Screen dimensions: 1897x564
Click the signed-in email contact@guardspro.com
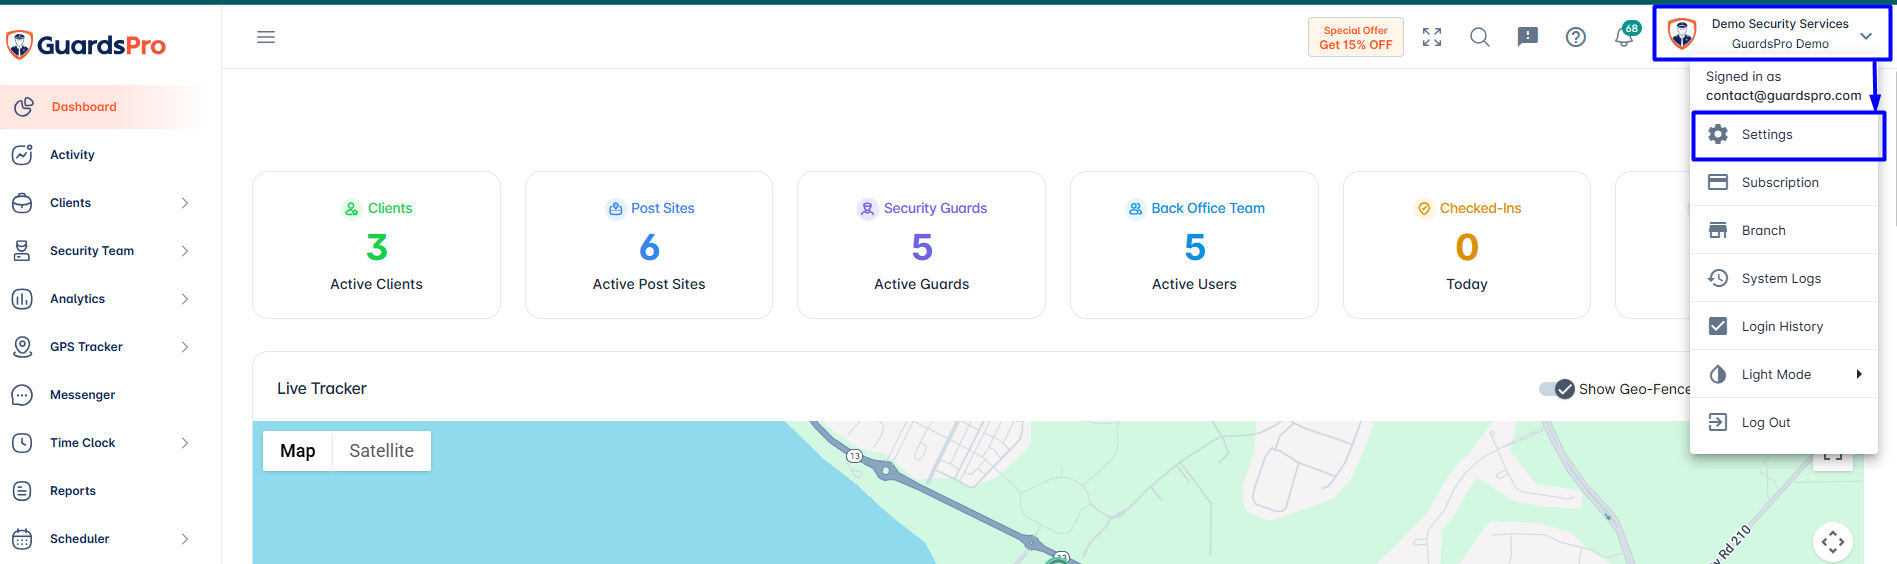tap(1783, 96)
